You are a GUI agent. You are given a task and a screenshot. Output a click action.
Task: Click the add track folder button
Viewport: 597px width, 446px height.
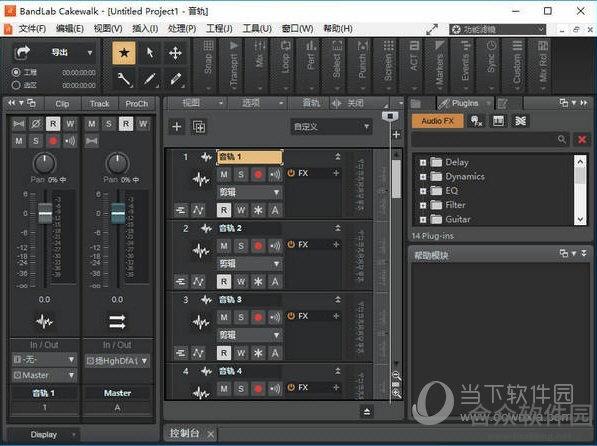pos(199,126)
